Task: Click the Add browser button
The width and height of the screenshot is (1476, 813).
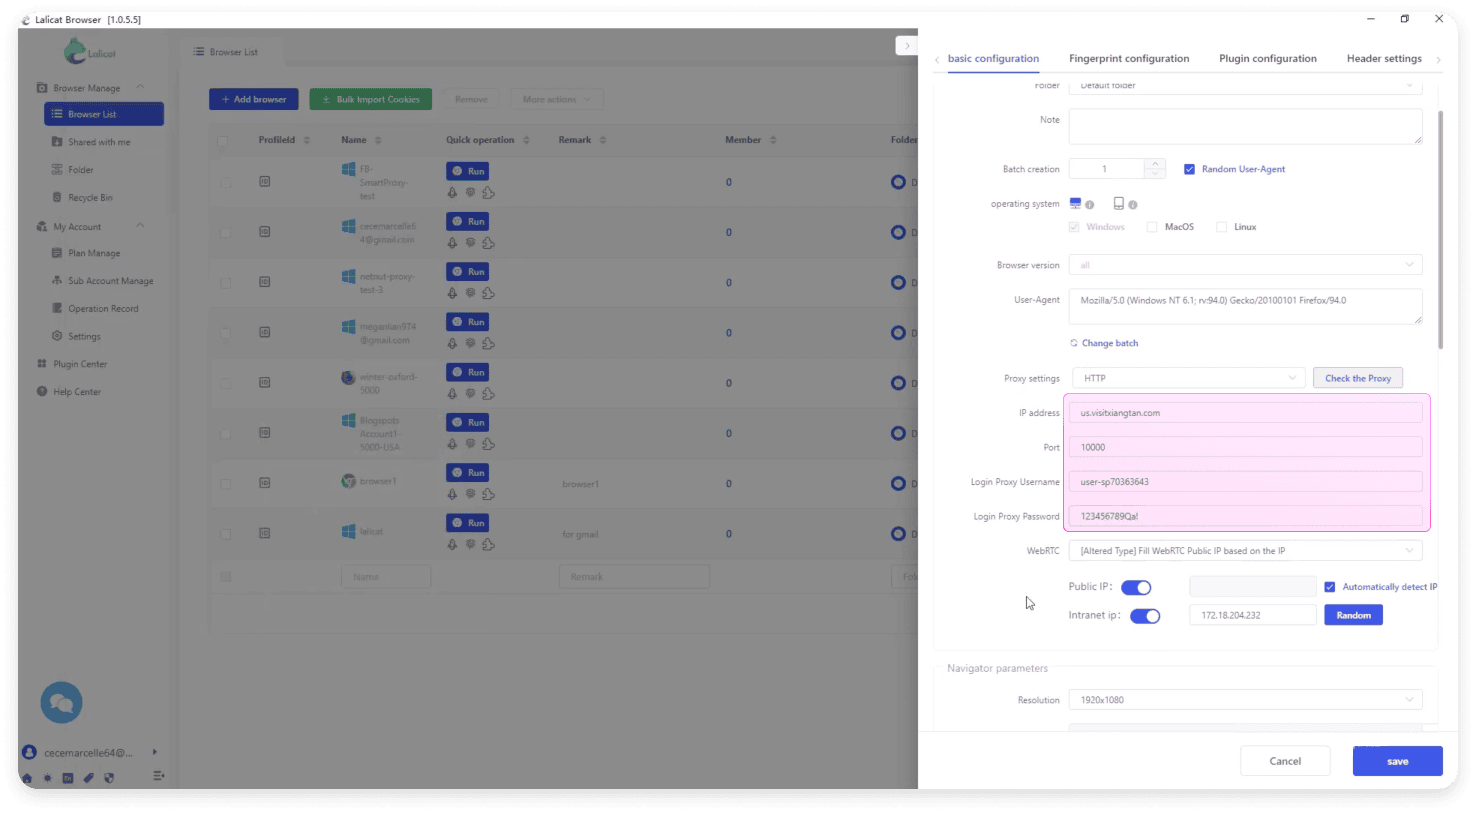Action: point(254,99)
